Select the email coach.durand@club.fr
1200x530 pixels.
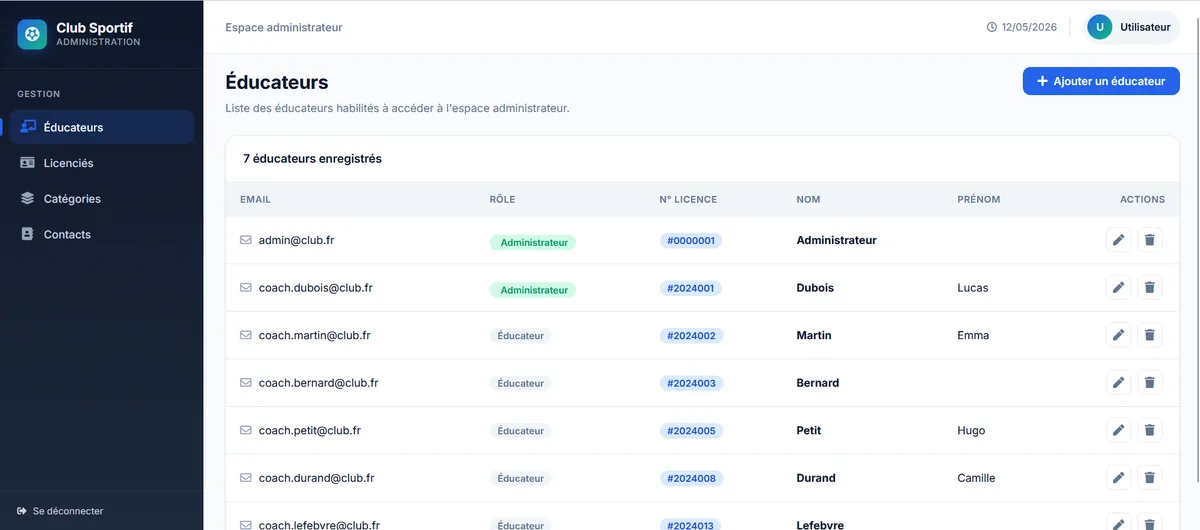coord(317,478)
